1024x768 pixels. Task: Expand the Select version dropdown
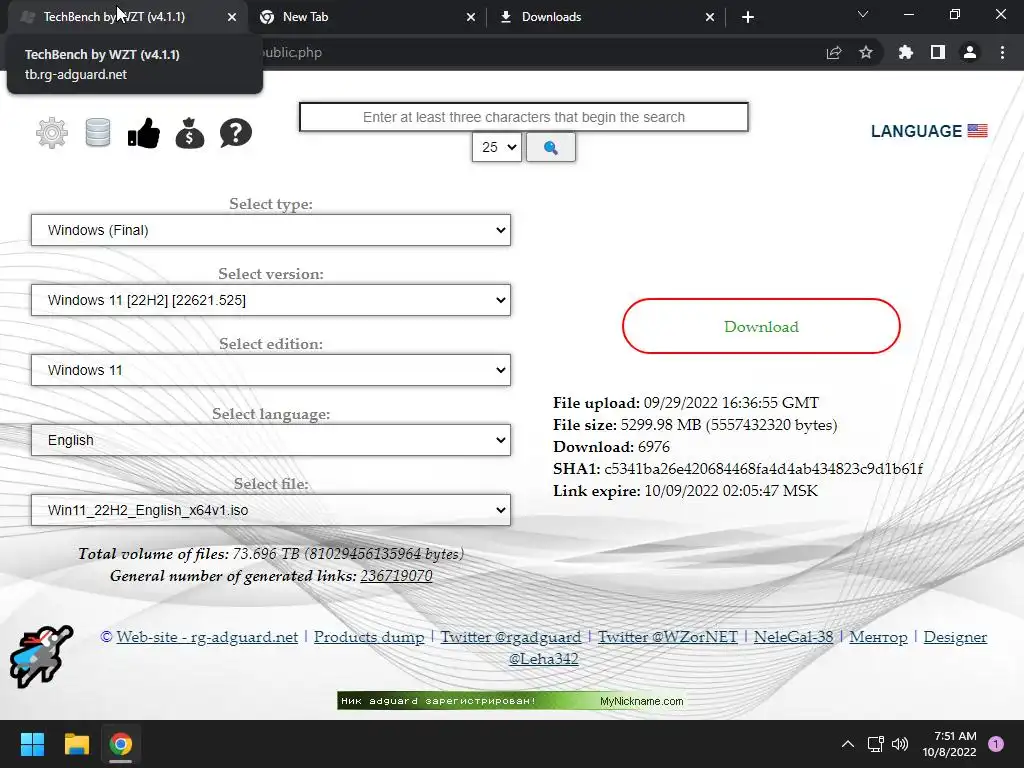click(271, 300)
